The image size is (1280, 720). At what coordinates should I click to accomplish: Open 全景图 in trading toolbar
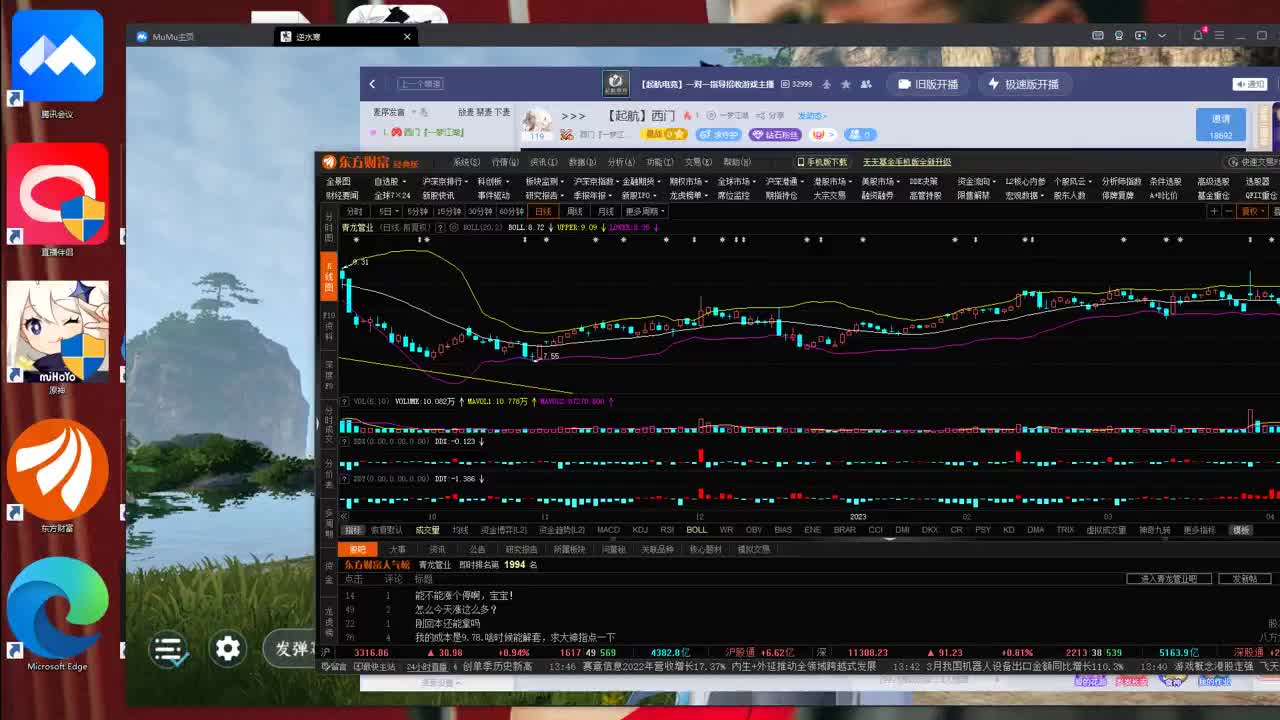[x=338, y=182]
